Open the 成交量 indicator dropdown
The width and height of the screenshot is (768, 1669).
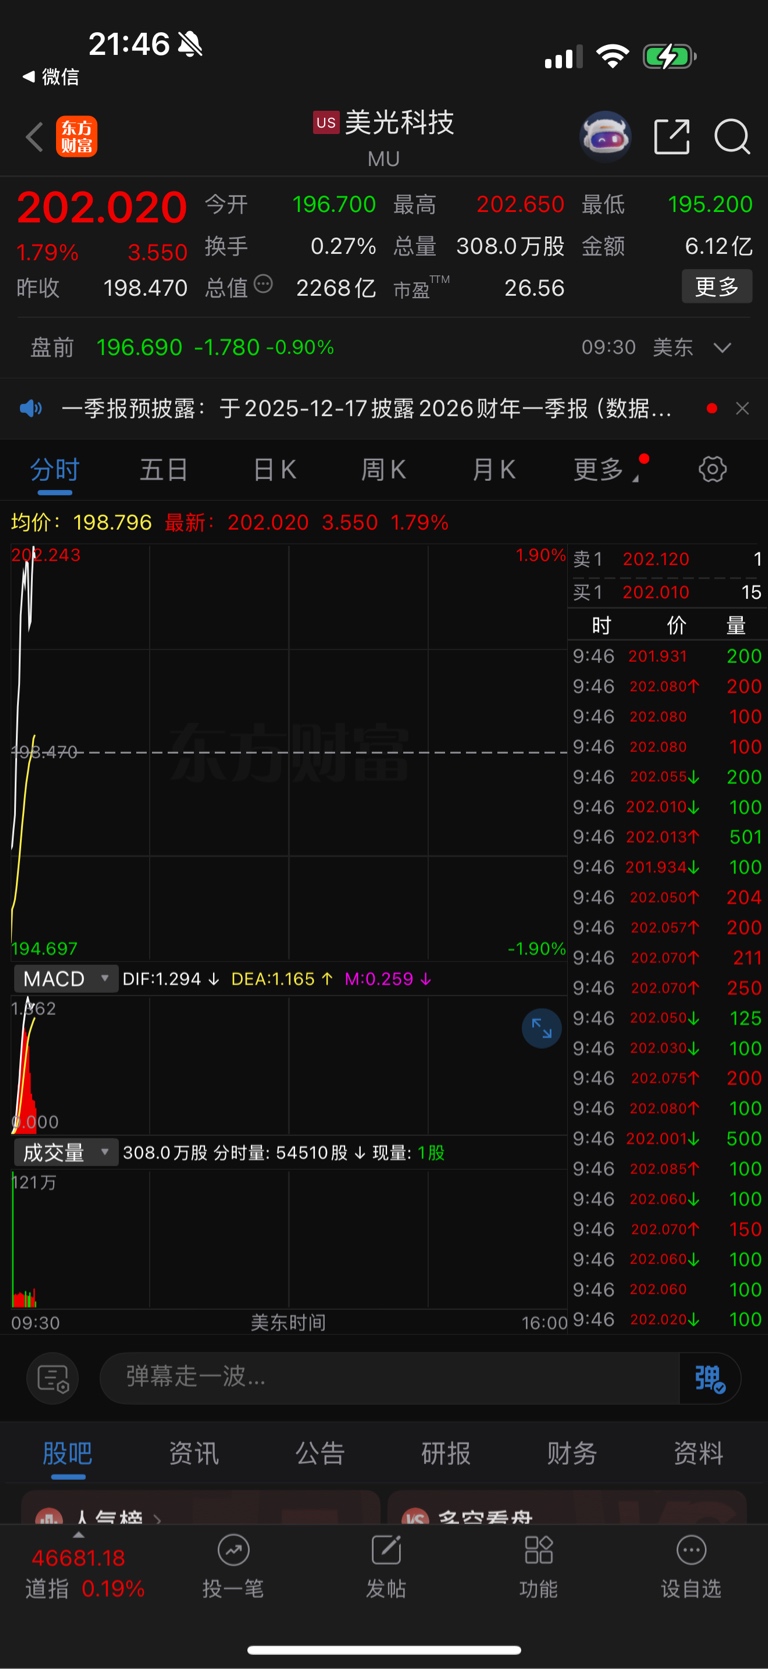click(x=66, y=1153)
